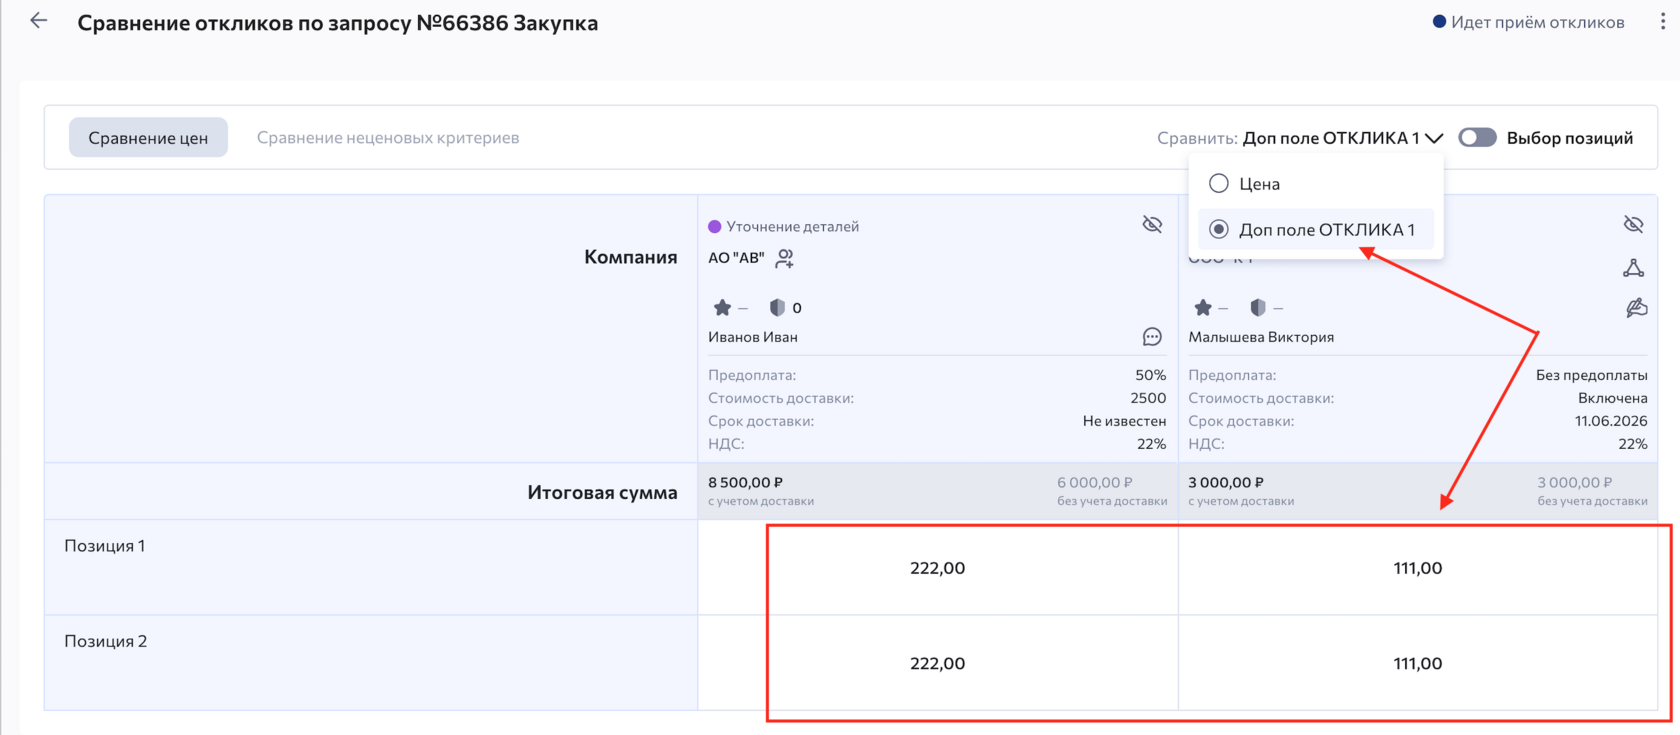Click the Итоговая сумма row header
This screenshot has height=735, width=1680.
click(x=602, y=492)
